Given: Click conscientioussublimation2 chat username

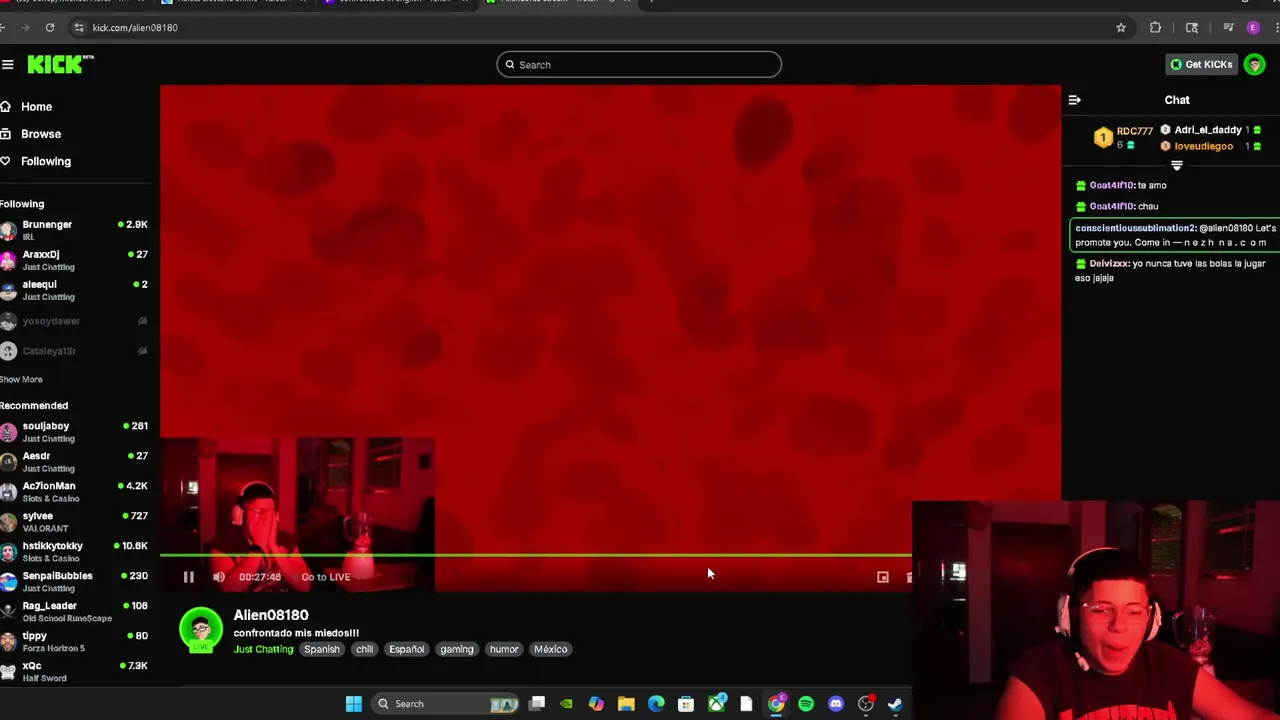Looking at the screenshot, I should [1135, 228].
